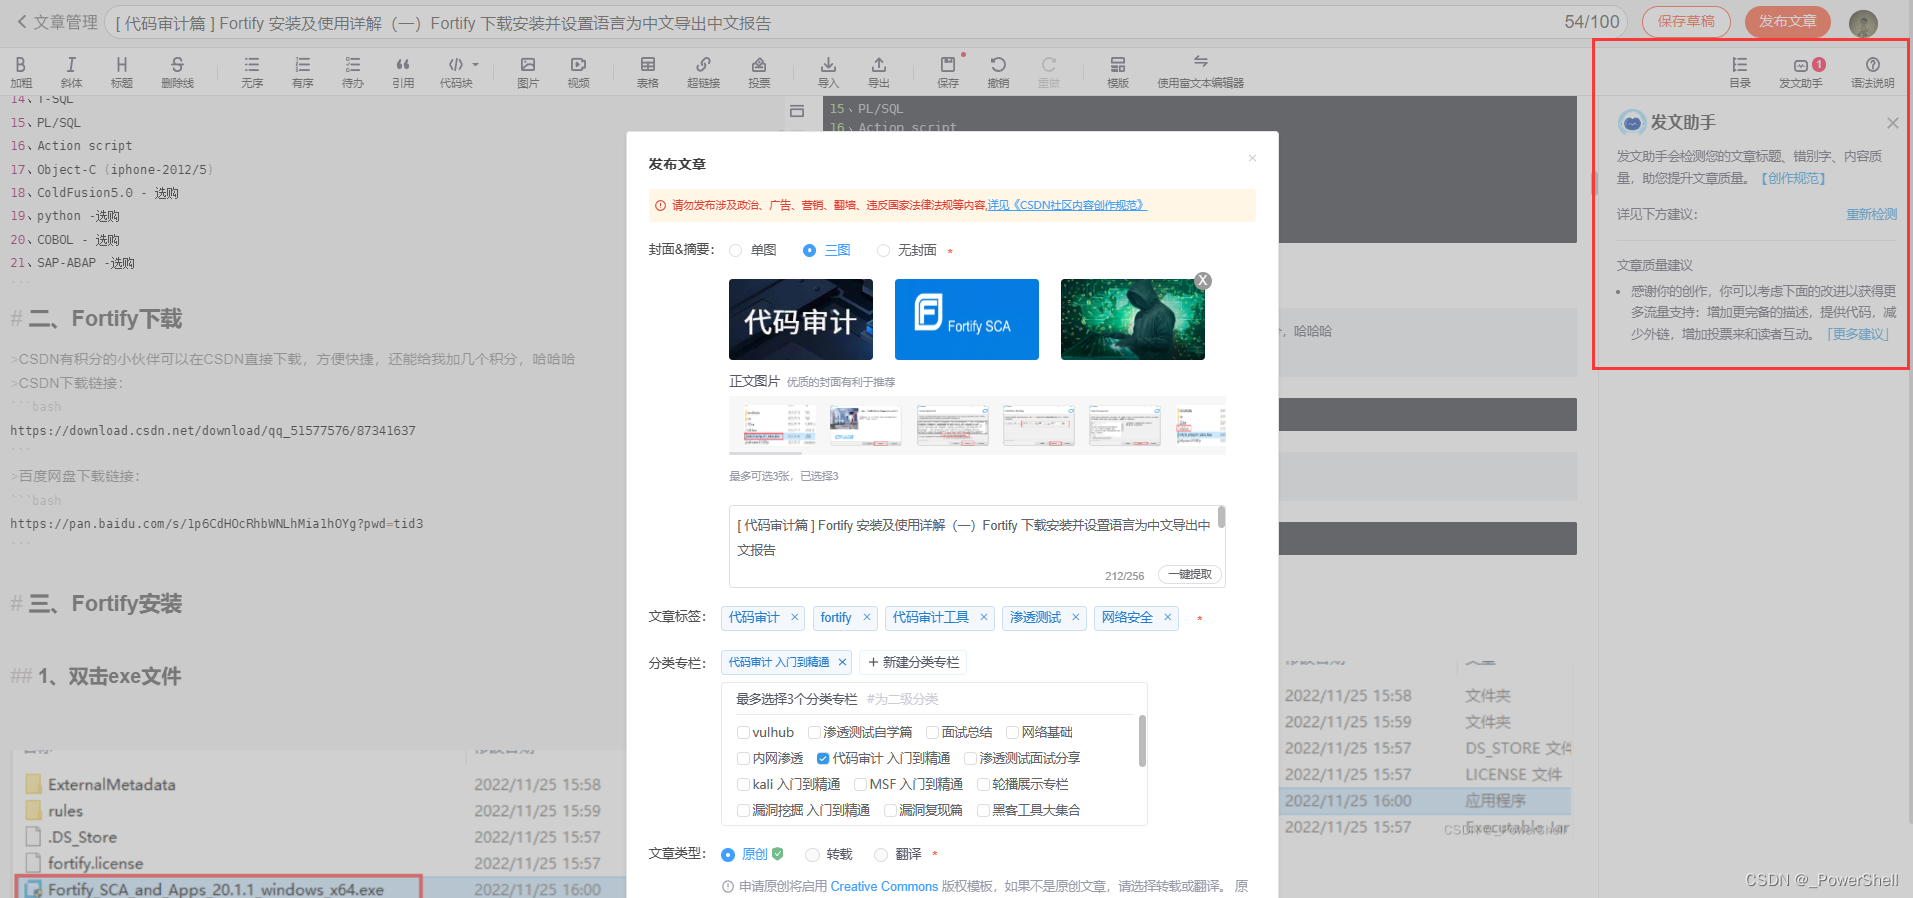Apply strikethrough (删除线) formatting
The image size is (1913, 898).
[177, 72]
